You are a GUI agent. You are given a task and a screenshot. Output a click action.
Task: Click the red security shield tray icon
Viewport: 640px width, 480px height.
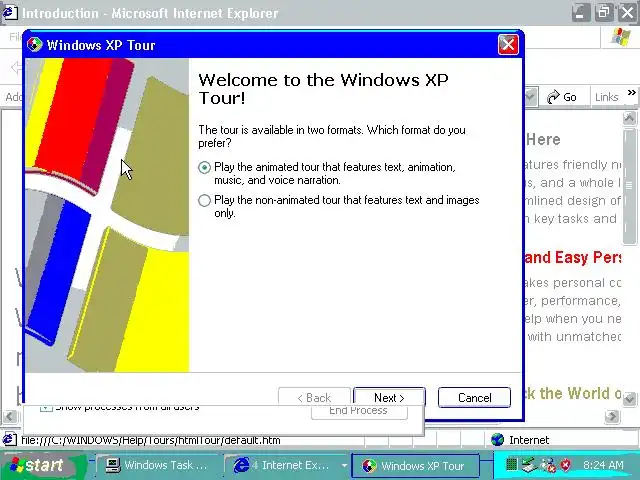[x=566, y=464]
